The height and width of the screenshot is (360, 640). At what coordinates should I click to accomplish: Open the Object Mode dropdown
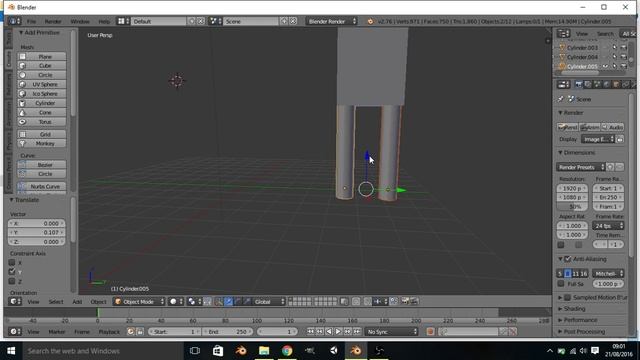[x=139, y=302]
